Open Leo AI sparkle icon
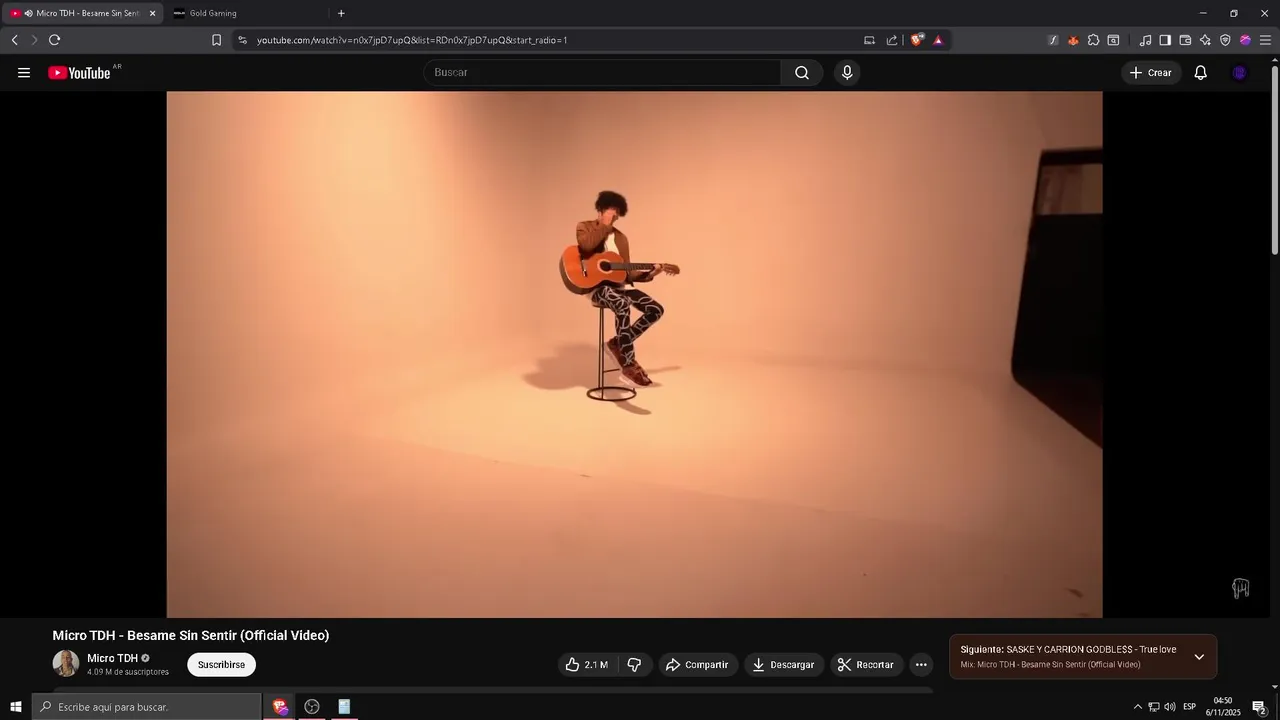1280x720 pixels. [1205, 40]
